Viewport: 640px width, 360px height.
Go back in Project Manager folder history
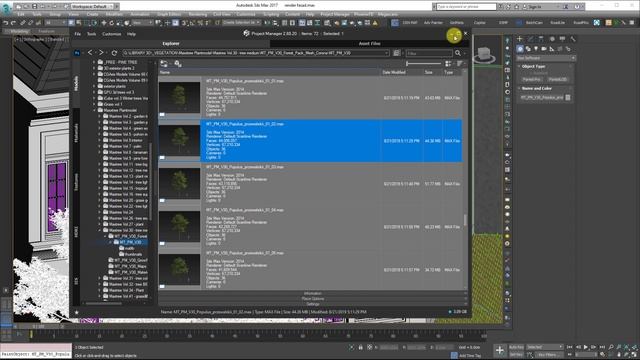[90, 53]
